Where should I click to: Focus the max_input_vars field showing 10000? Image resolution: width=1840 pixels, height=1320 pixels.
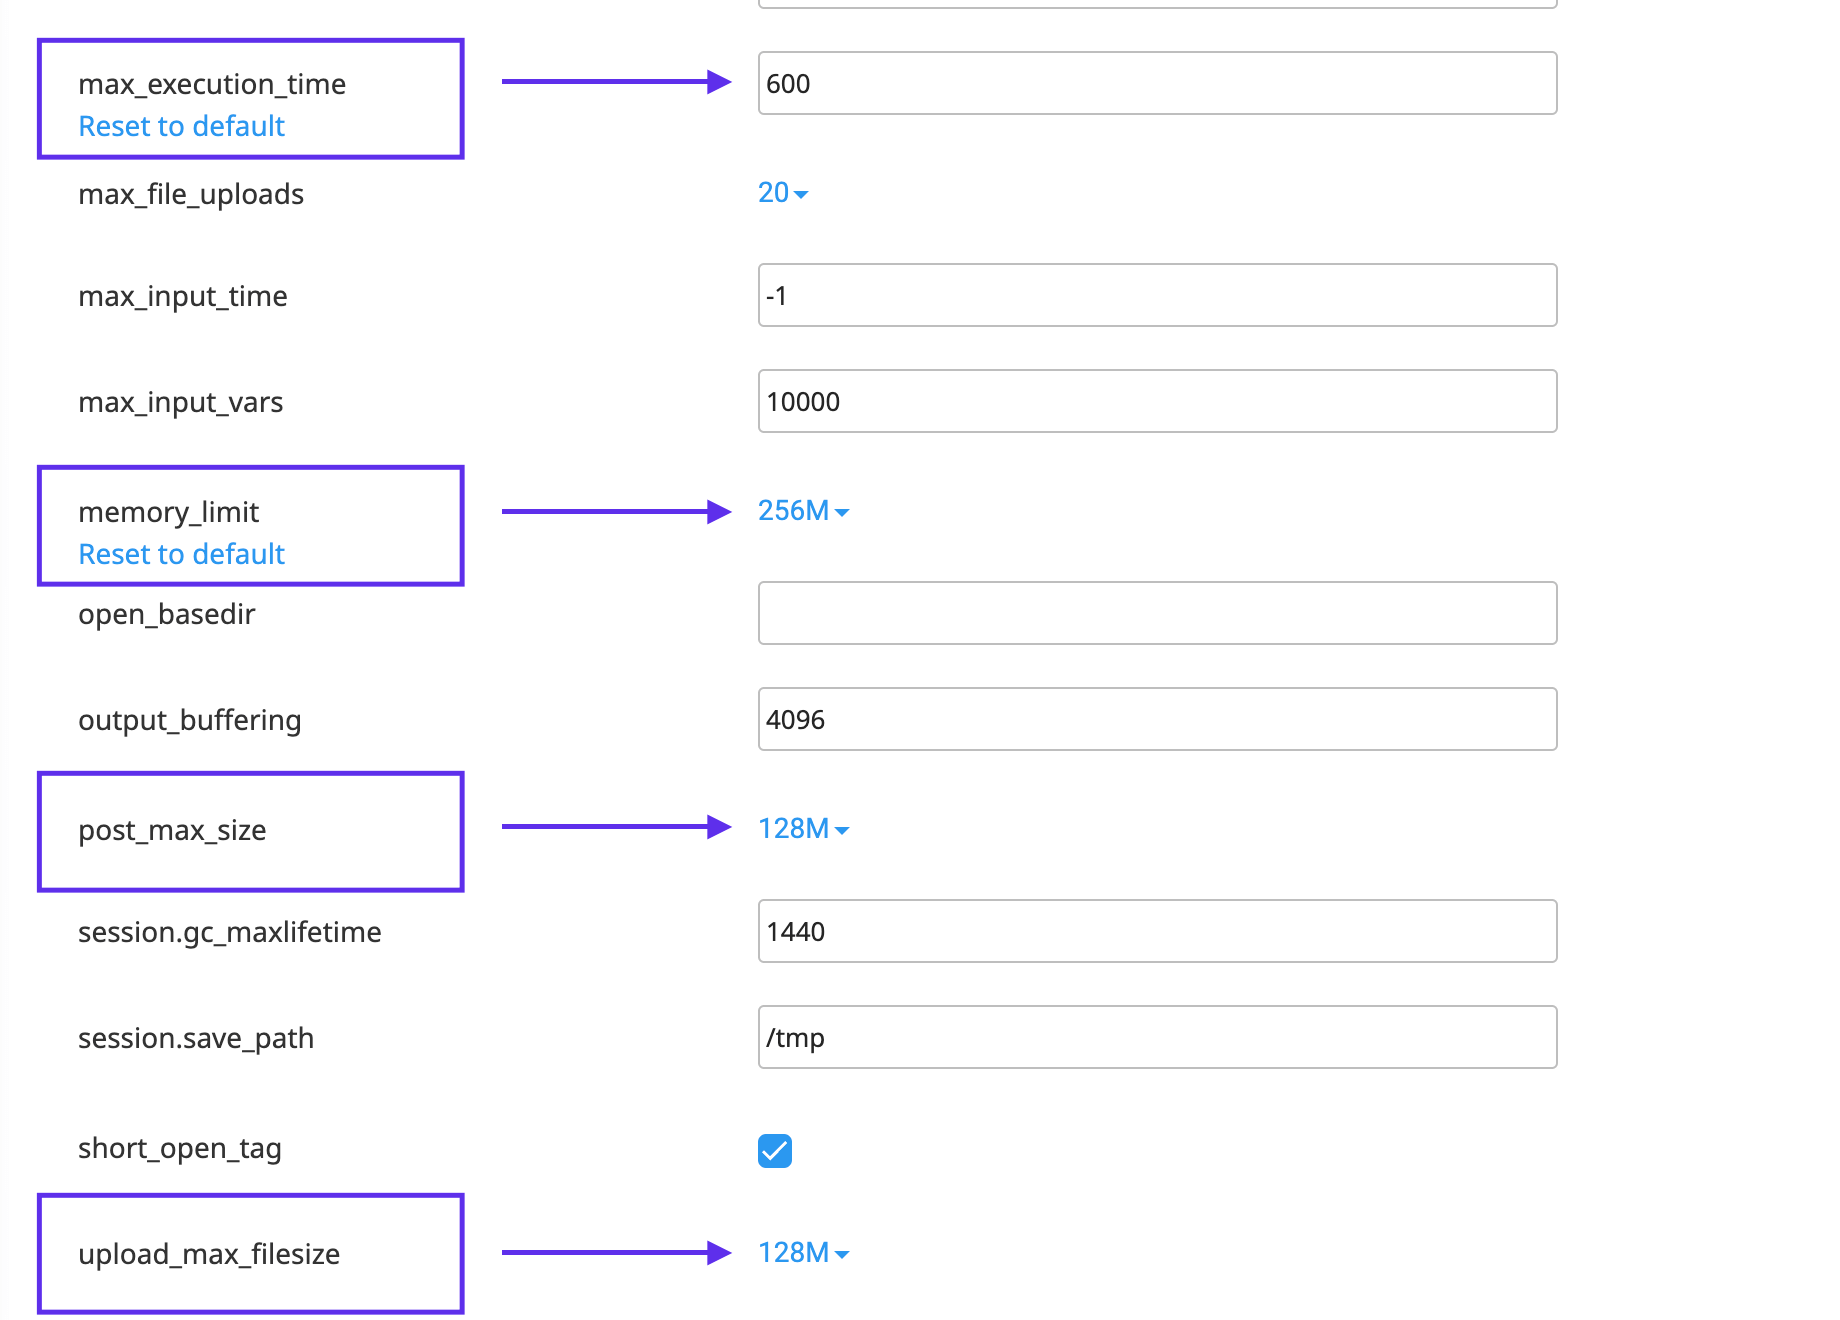[x=1156, y=401]
